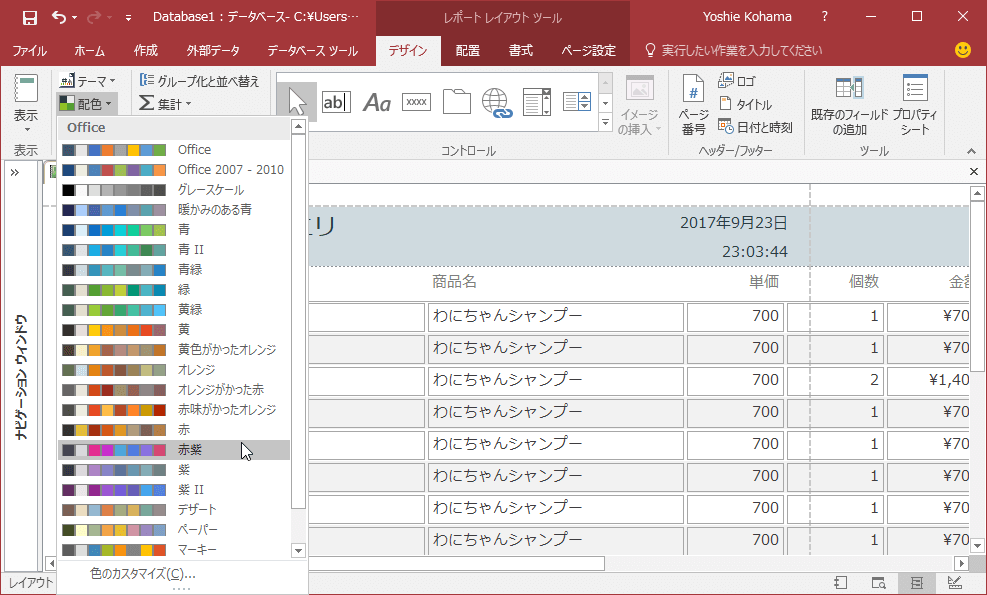The width and height of the screenshot is (987, 595).
Task: Apply the 青緑 color scheme
Action: coord(174,269)
